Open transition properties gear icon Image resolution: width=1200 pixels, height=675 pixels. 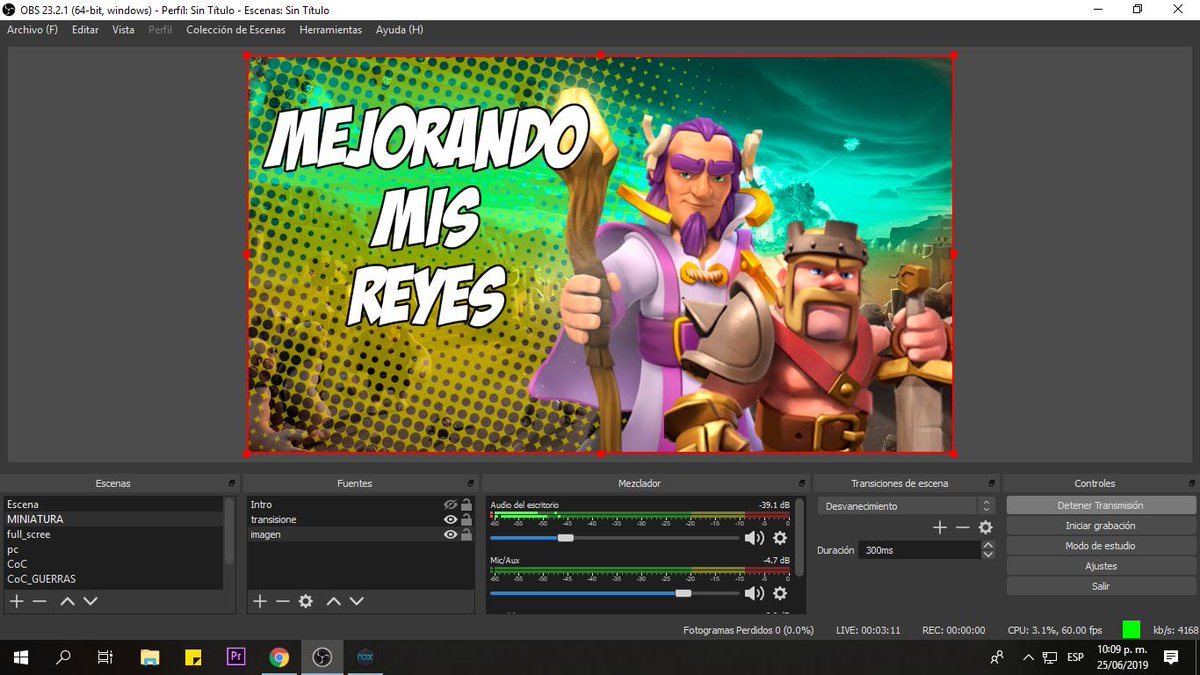click(x=986, y=527)
